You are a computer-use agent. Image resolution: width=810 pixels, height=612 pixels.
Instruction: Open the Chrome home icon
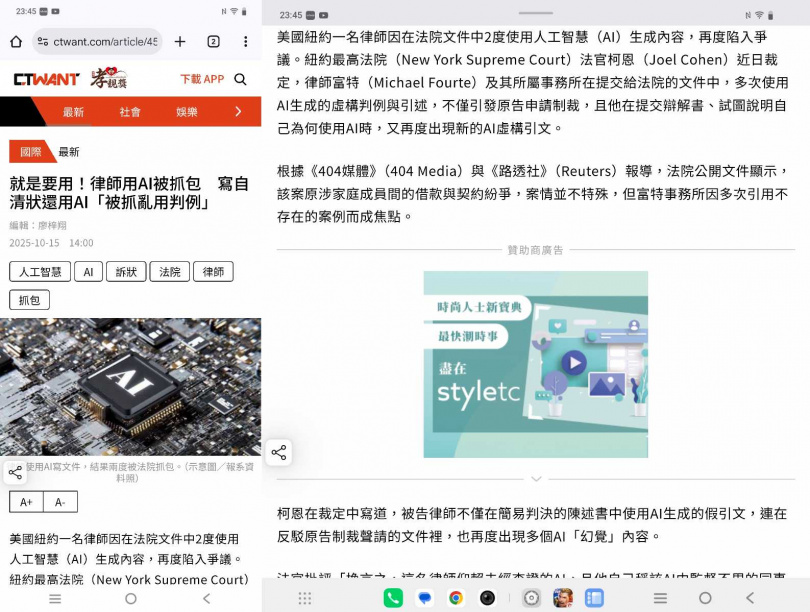[x=17, y=42]
